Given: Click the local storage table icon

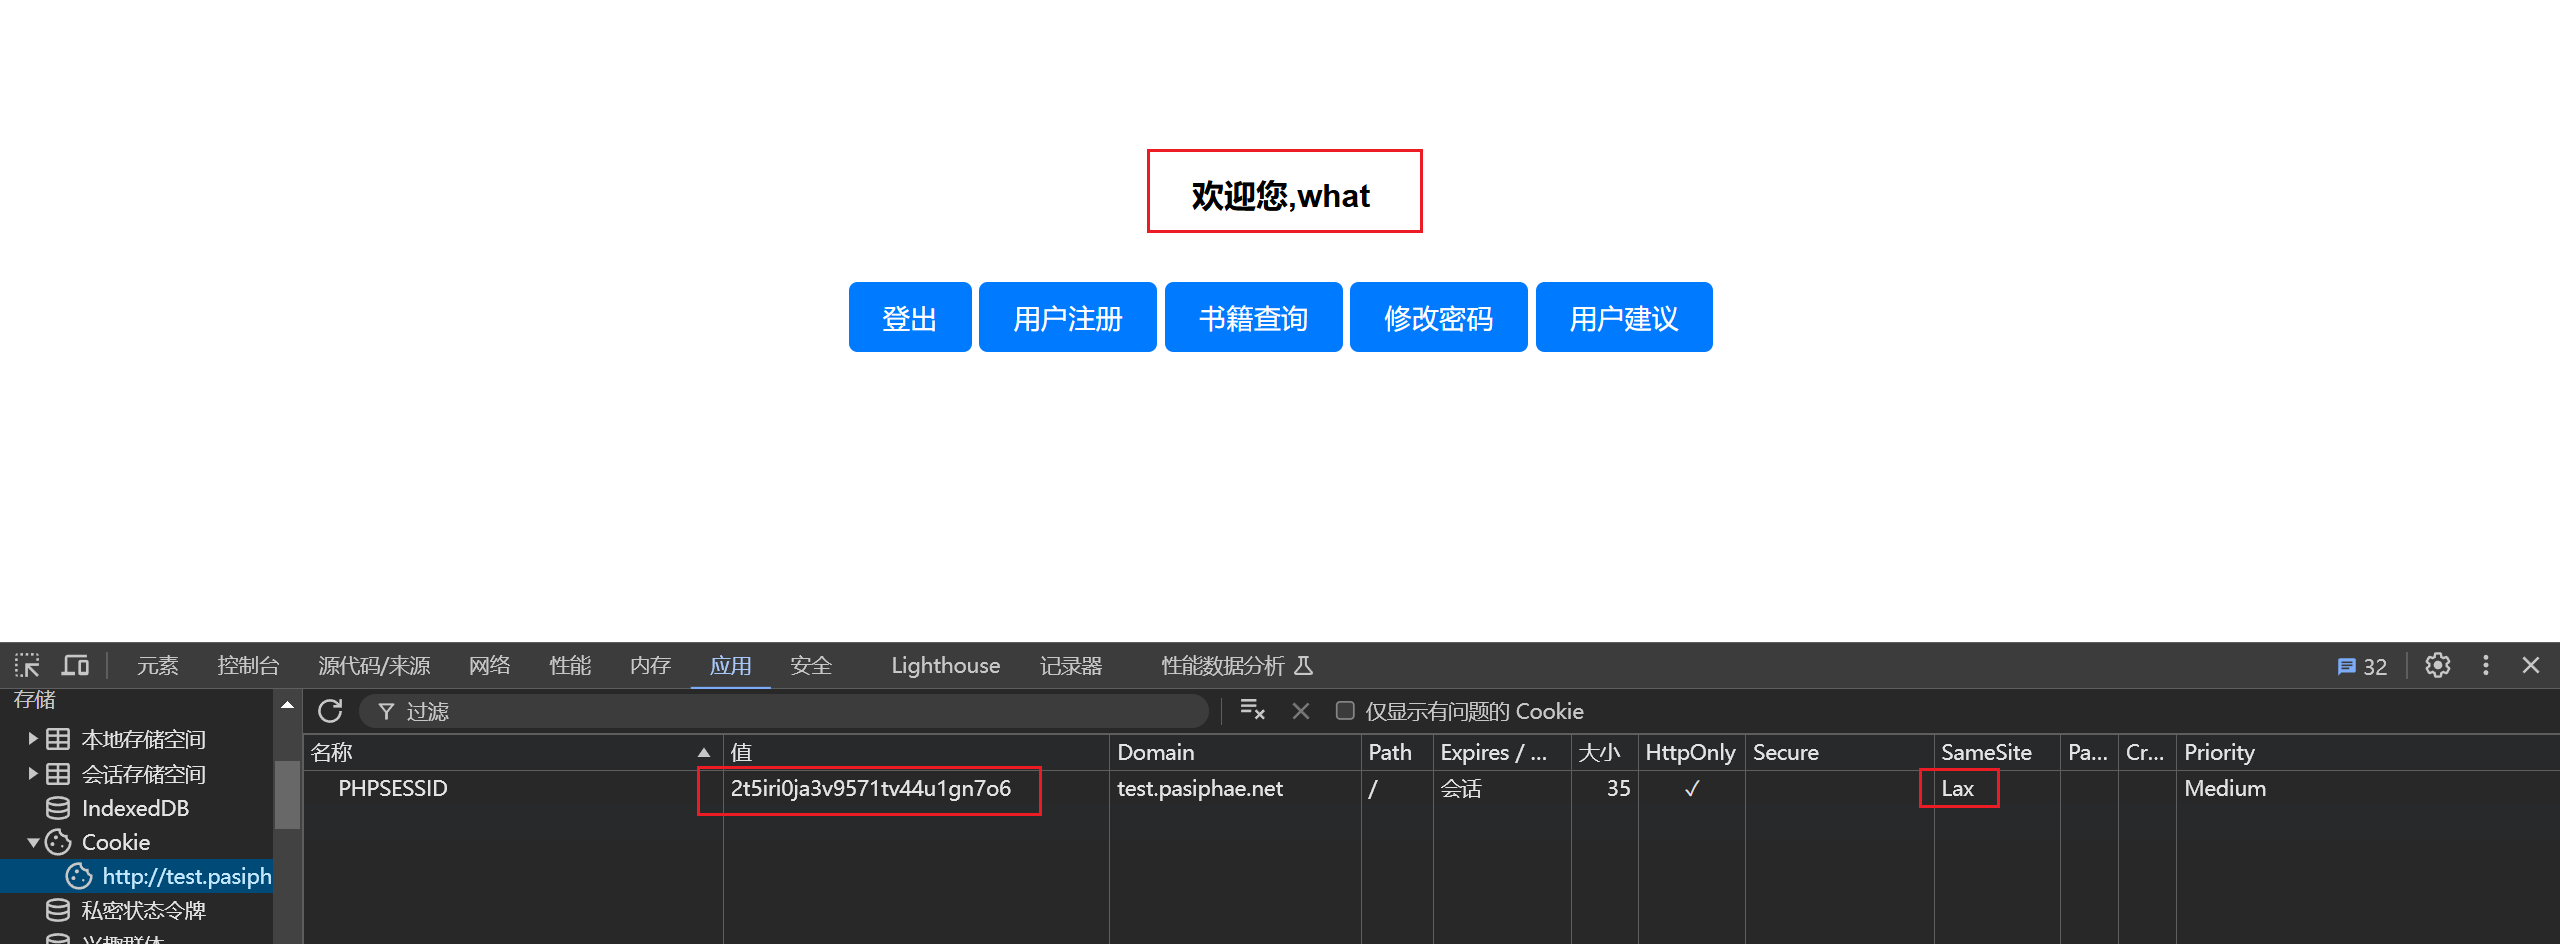Looking at the screenshot, I should click(59, 739).
